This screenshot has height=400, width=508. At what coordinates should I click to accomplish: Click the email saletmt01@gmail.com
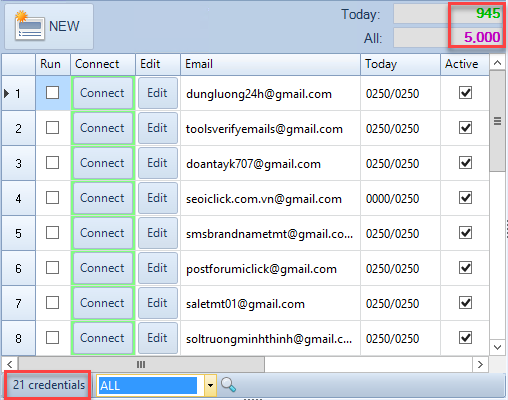click(x=245, y=304)
